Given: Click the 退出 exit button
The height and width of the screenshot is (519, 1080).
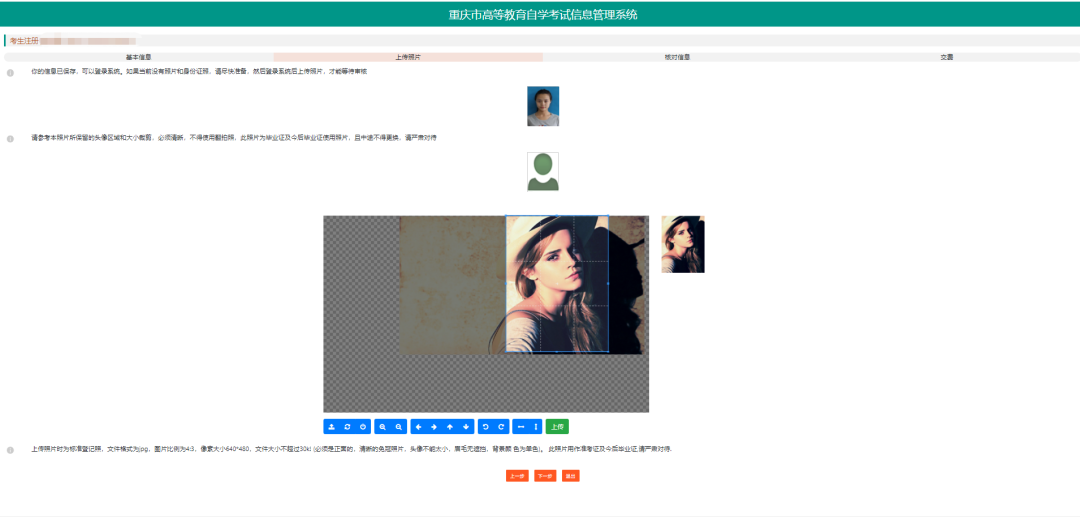Looking at the screenshot, I should click(x=570, y=476).
